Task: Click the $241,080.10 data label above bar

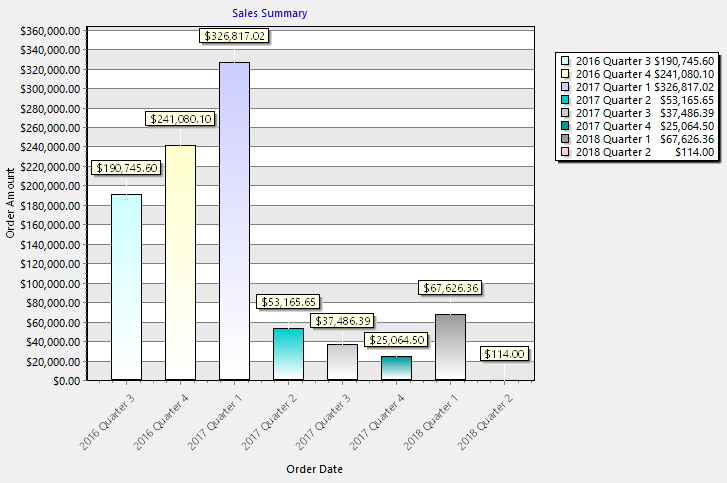Action: (x=180, y=119)
